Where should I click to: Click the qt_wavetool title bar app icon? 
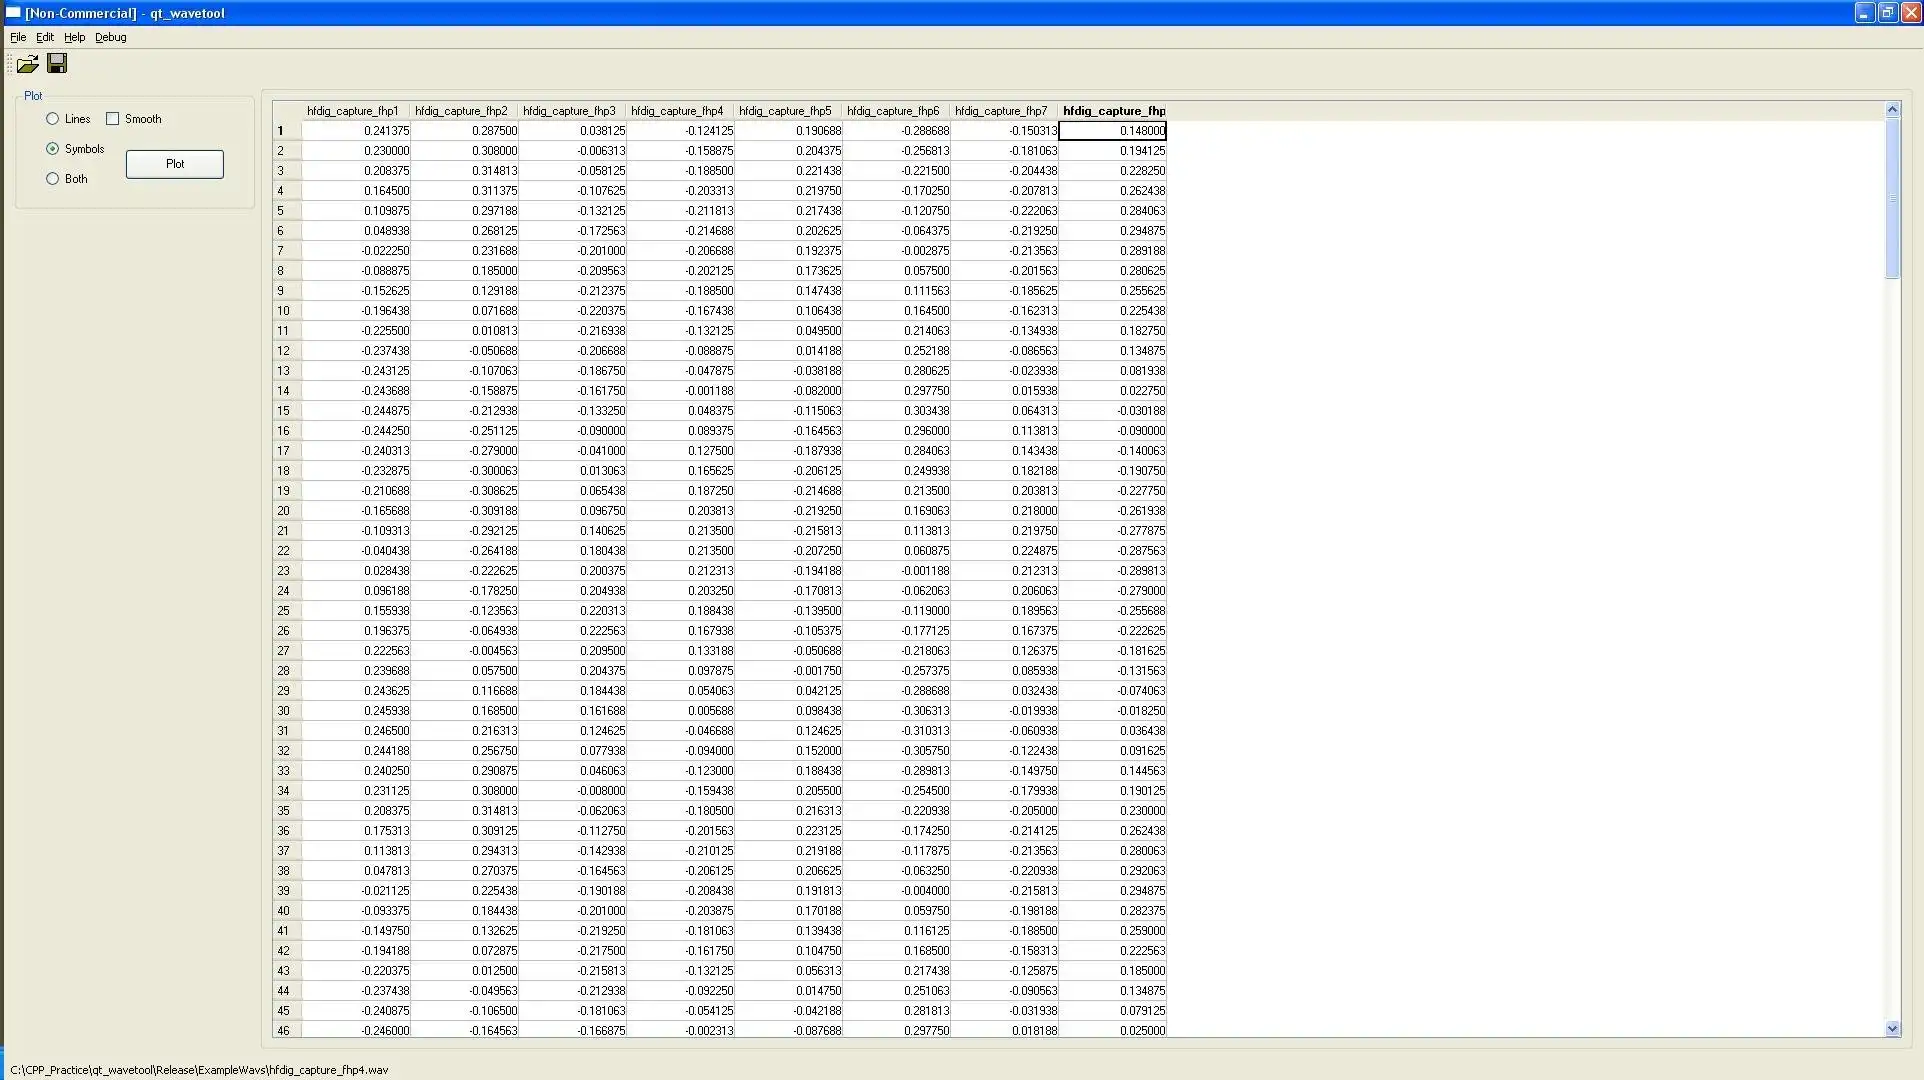click(x=13, y=13)
